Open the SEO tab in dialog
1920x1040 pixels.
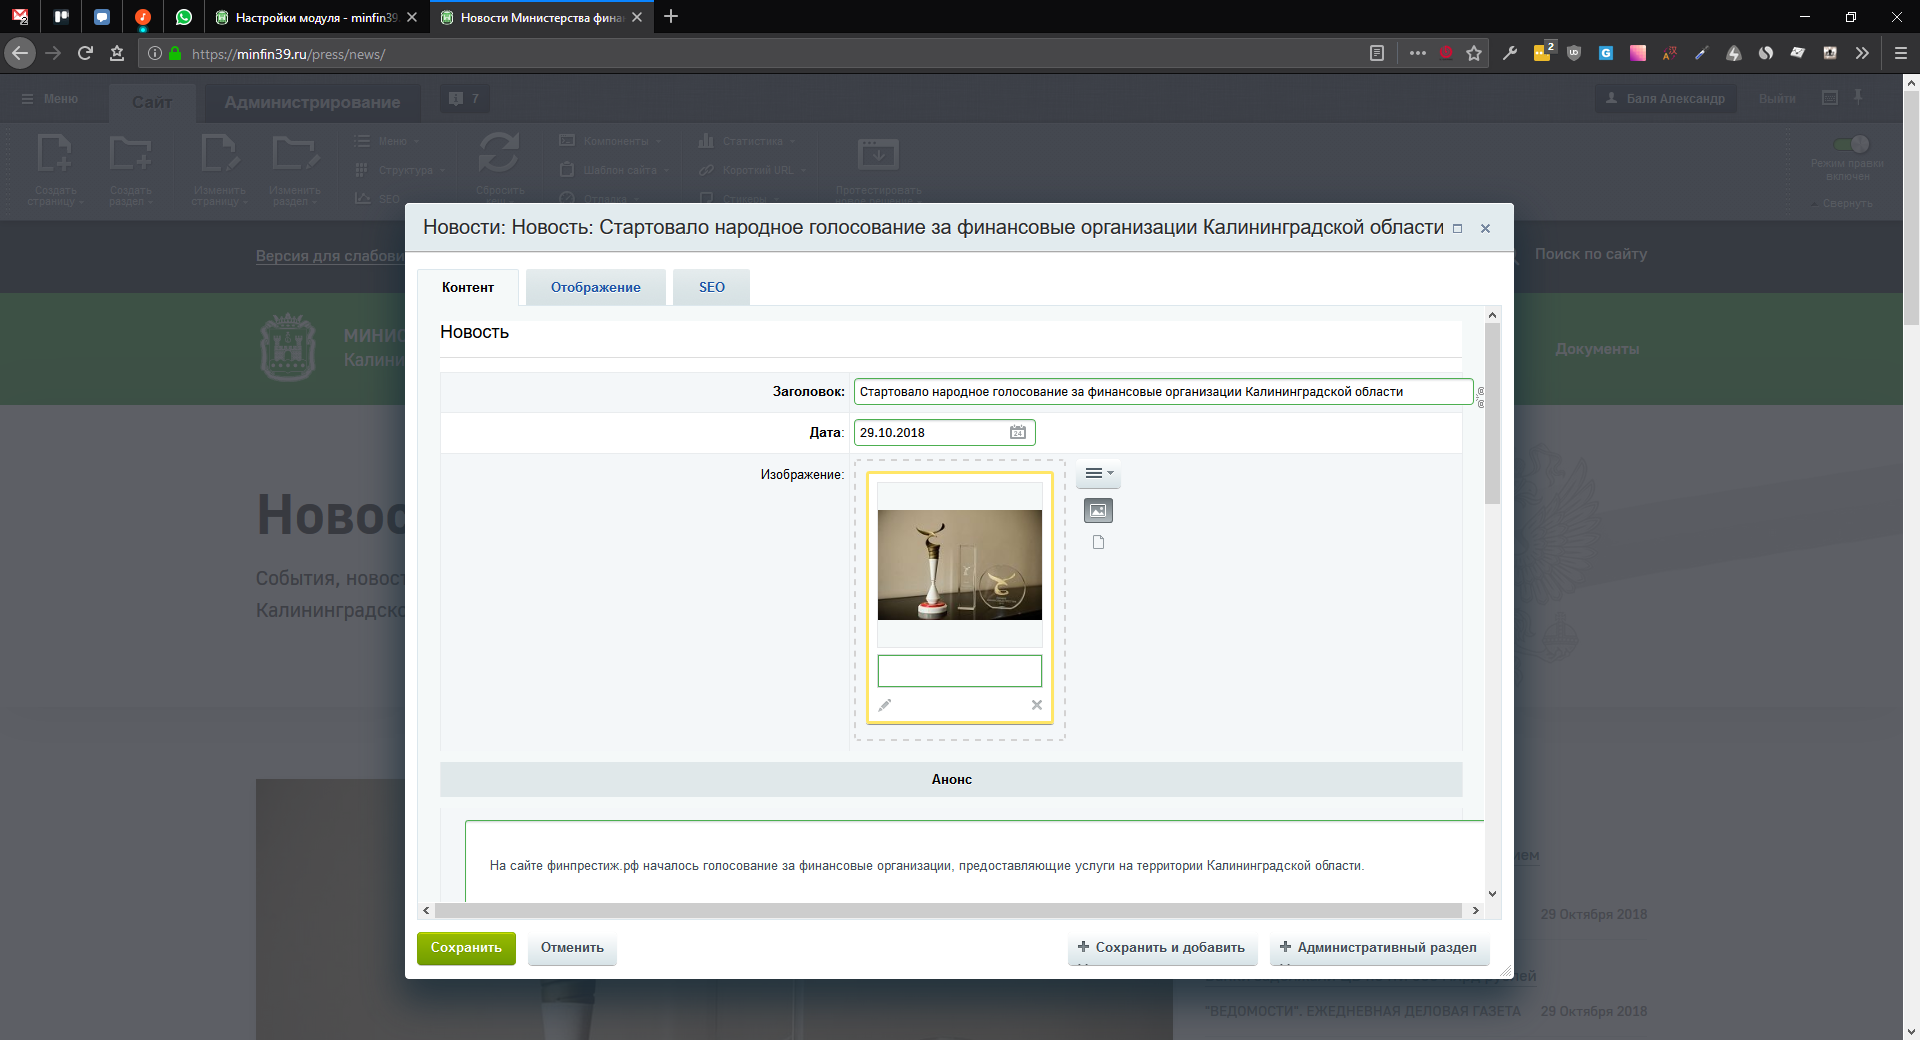tap(711, 287)
